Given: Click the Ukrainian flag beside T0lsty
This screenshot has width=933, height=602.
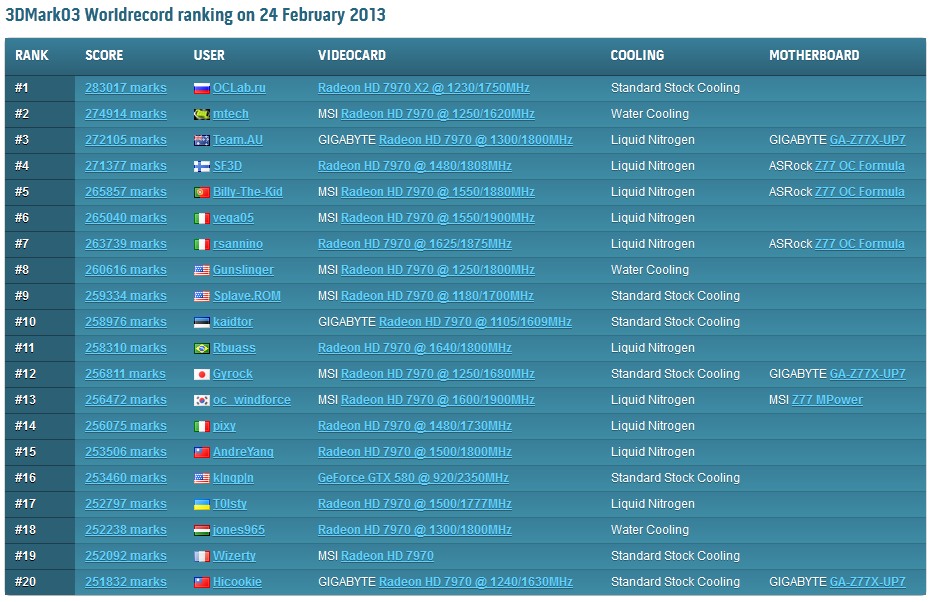Looking at the screenshot, I should (x=202, y=504).
